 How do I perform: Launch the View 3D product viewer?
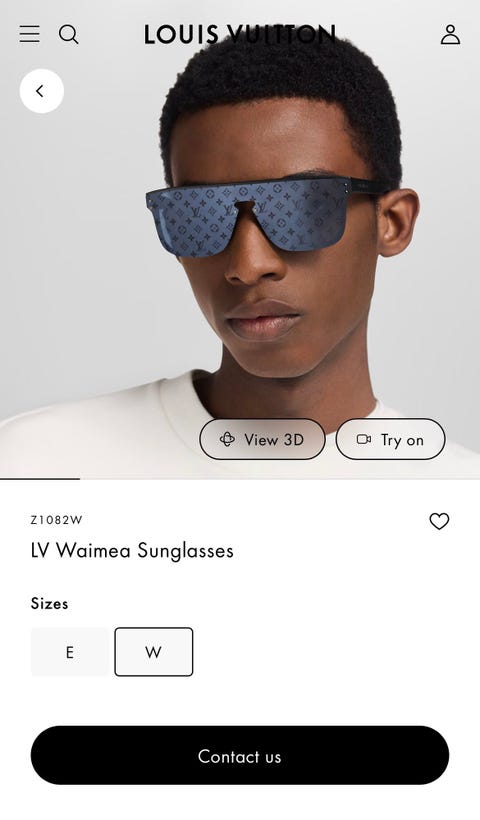[262, 439]
